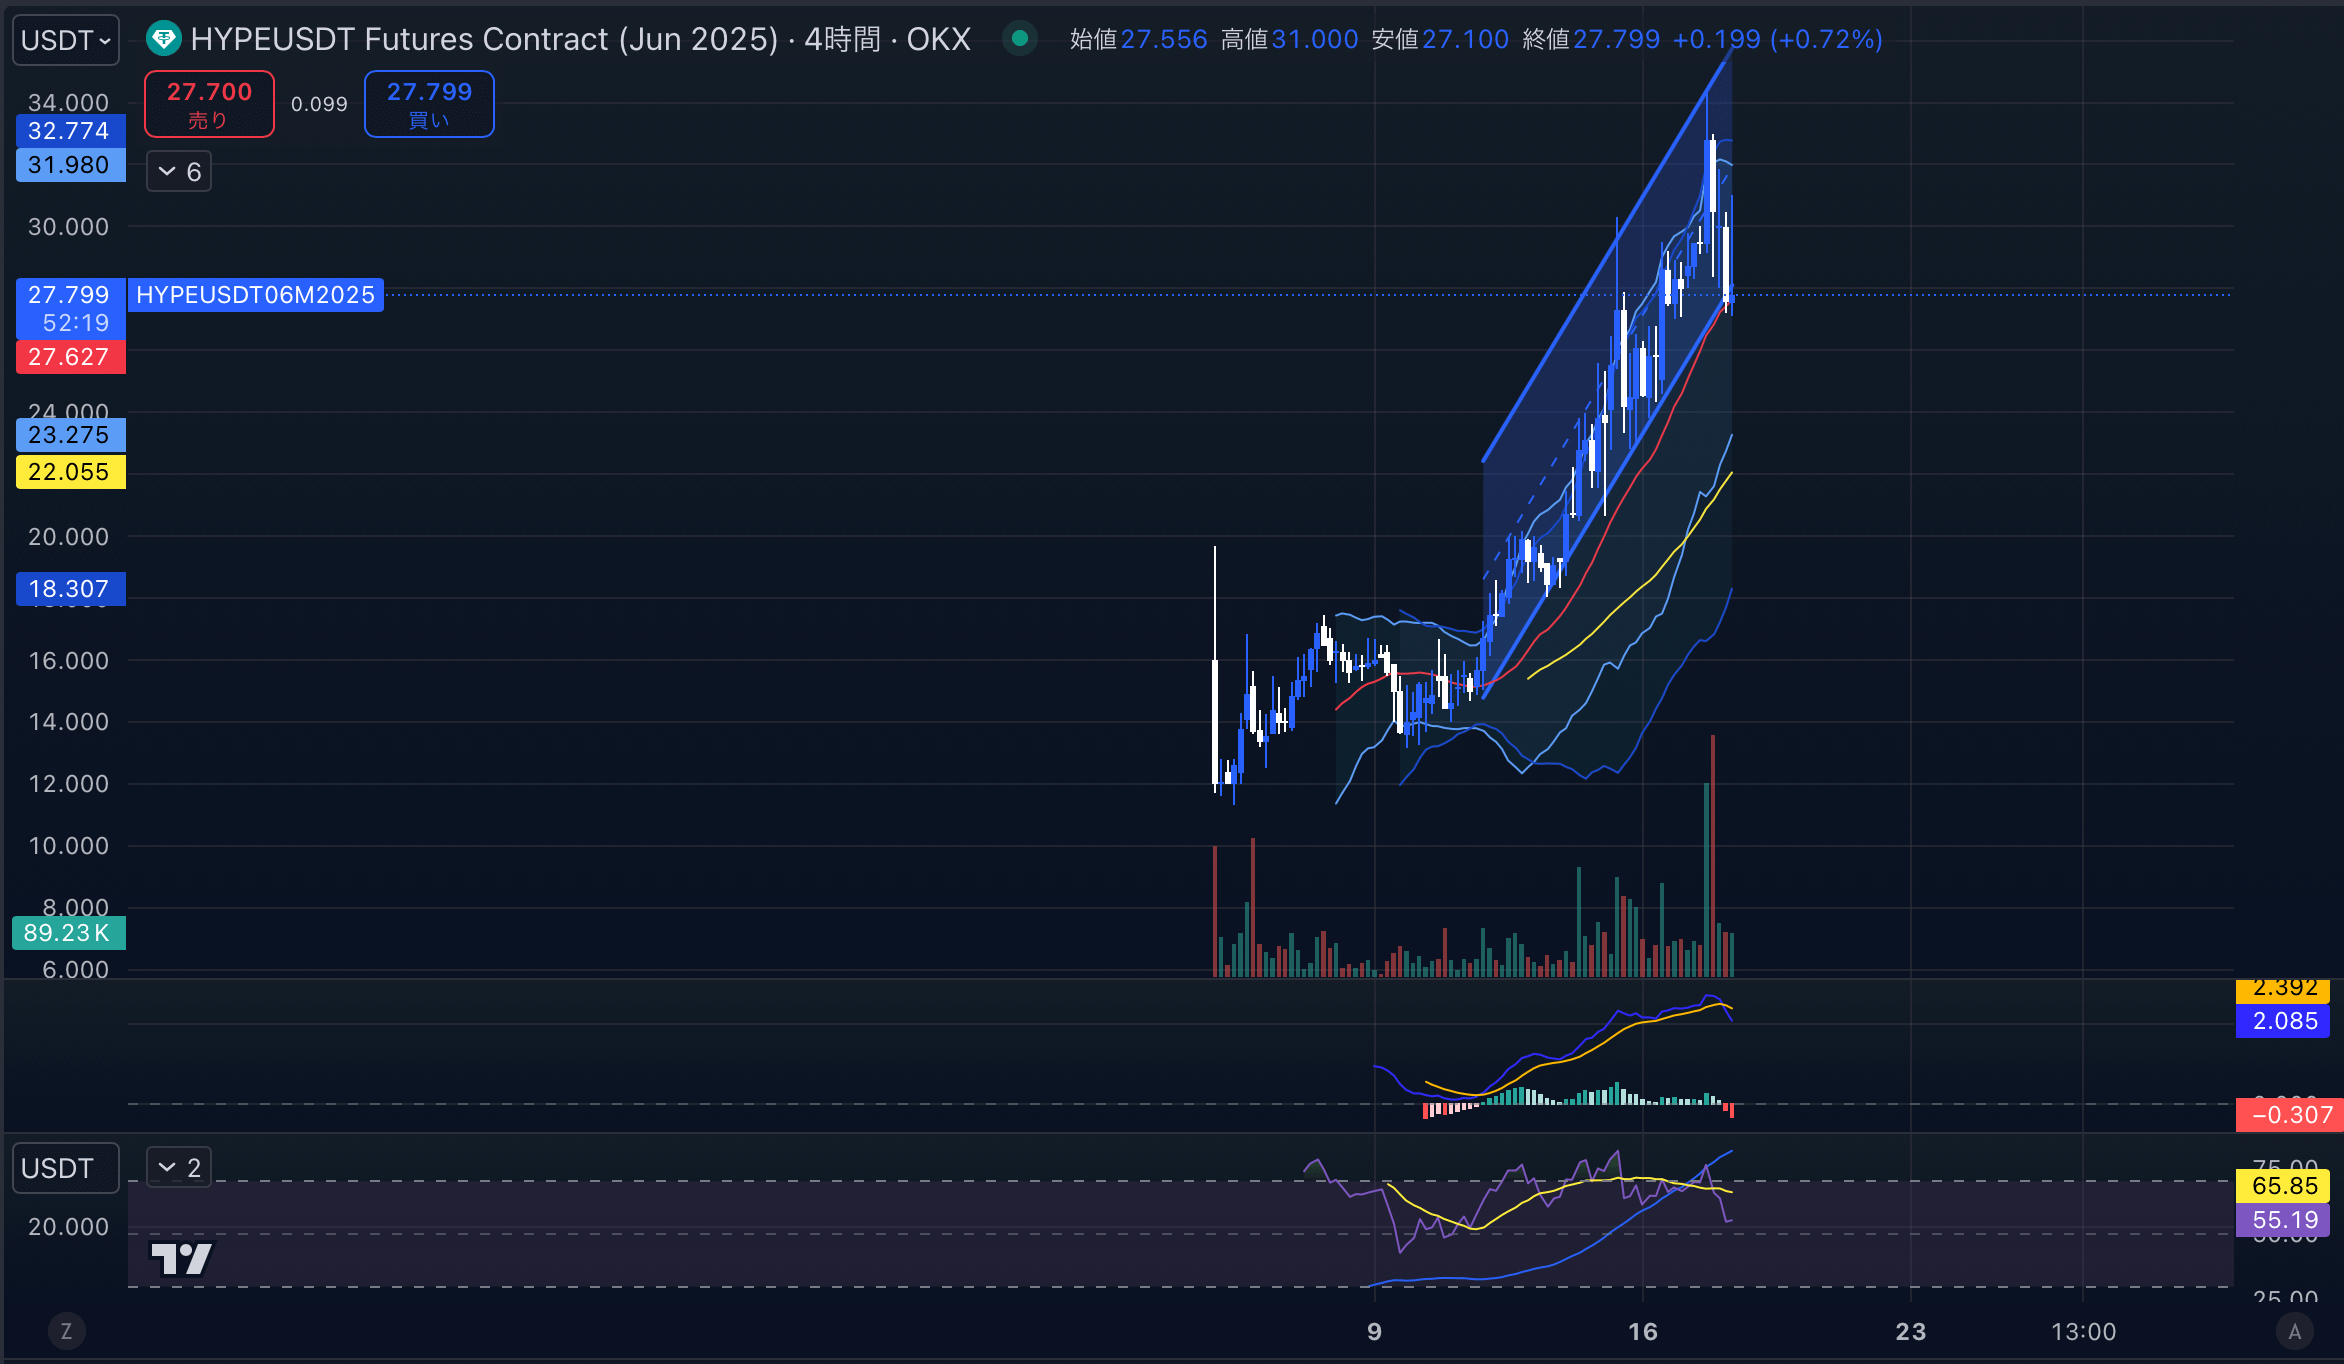Toggle the A auto-scale button
This screenshot has height=1364, width=2344.
[2294, 1331]
